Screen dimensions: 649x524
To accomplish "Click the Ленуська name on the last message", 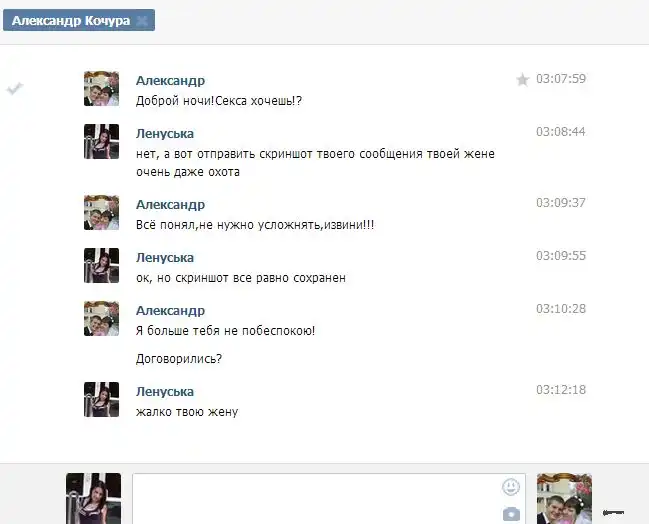I will [165, 392].
